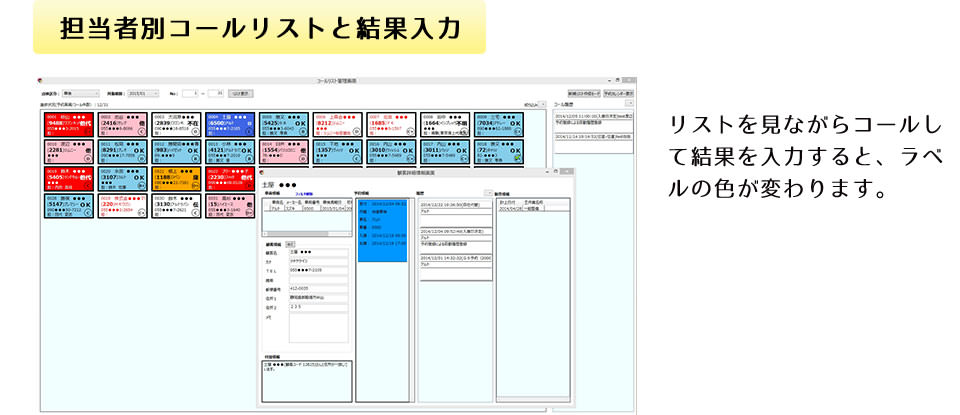Click the postal code field showing 412-0035

(318, 290)
